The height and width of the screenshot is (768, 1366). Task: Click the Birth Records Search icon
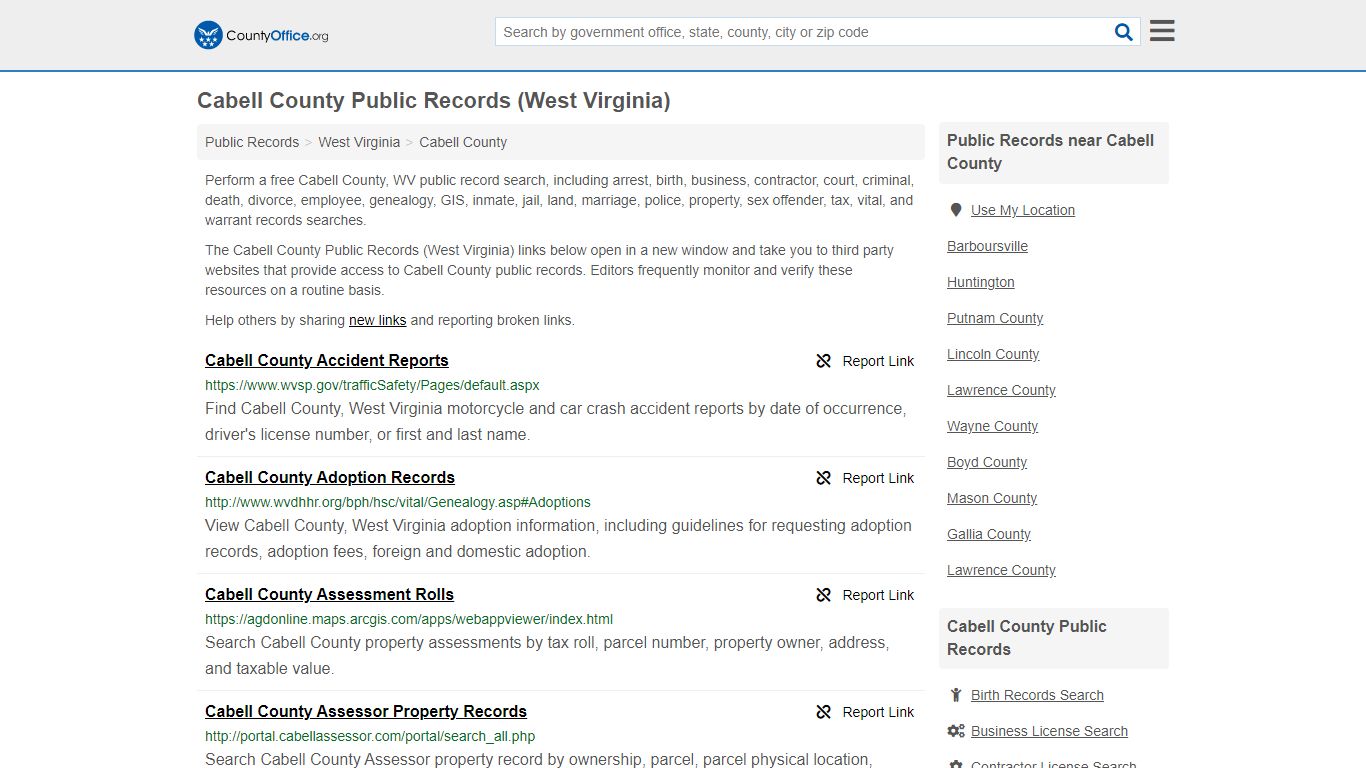[956, 695]
